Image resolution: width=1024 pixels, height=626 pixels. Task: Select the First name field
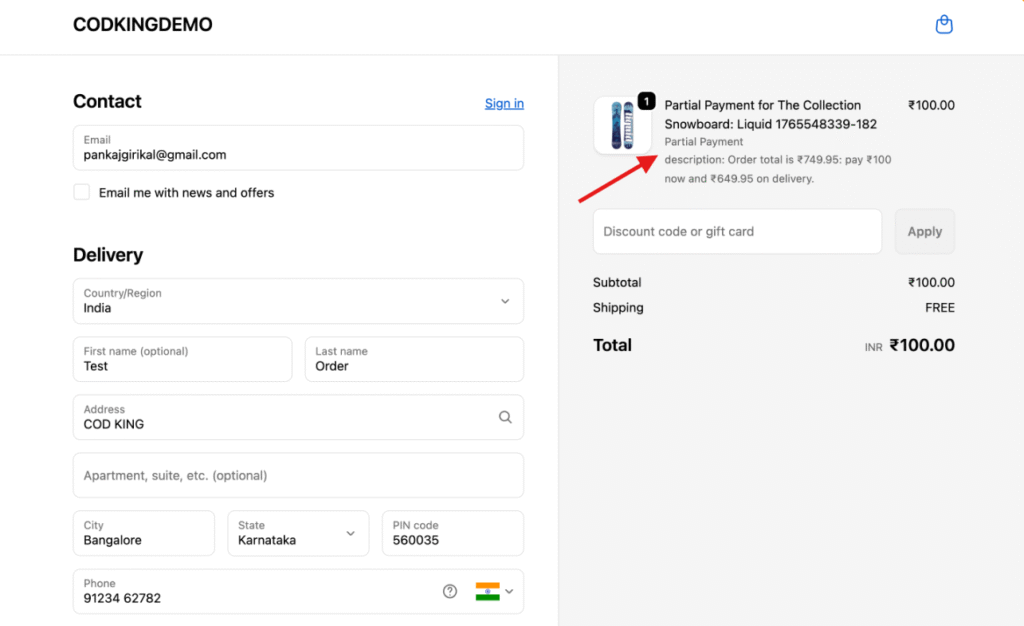coord(182,359)
